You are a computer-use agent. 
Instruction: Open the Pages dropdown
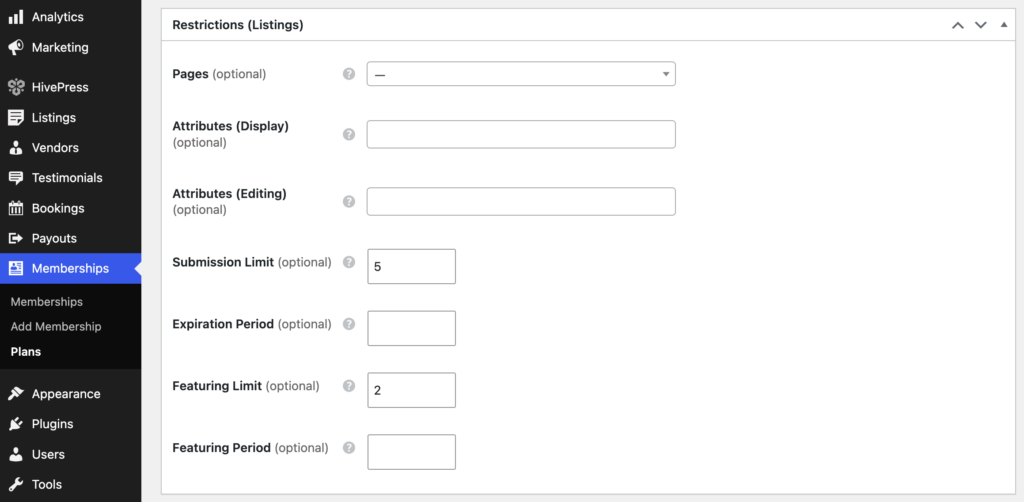point(521,74)
